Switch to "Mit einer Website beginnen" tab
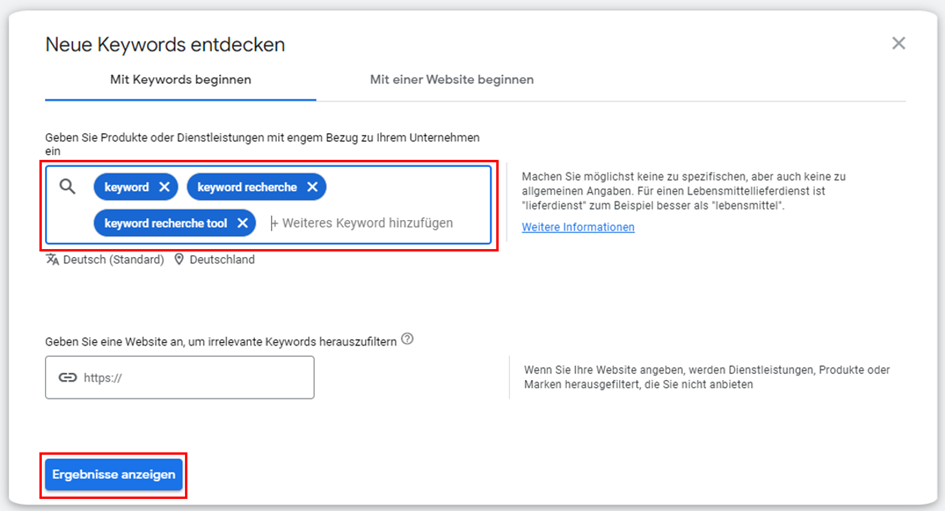 click(x=451, y=79)
